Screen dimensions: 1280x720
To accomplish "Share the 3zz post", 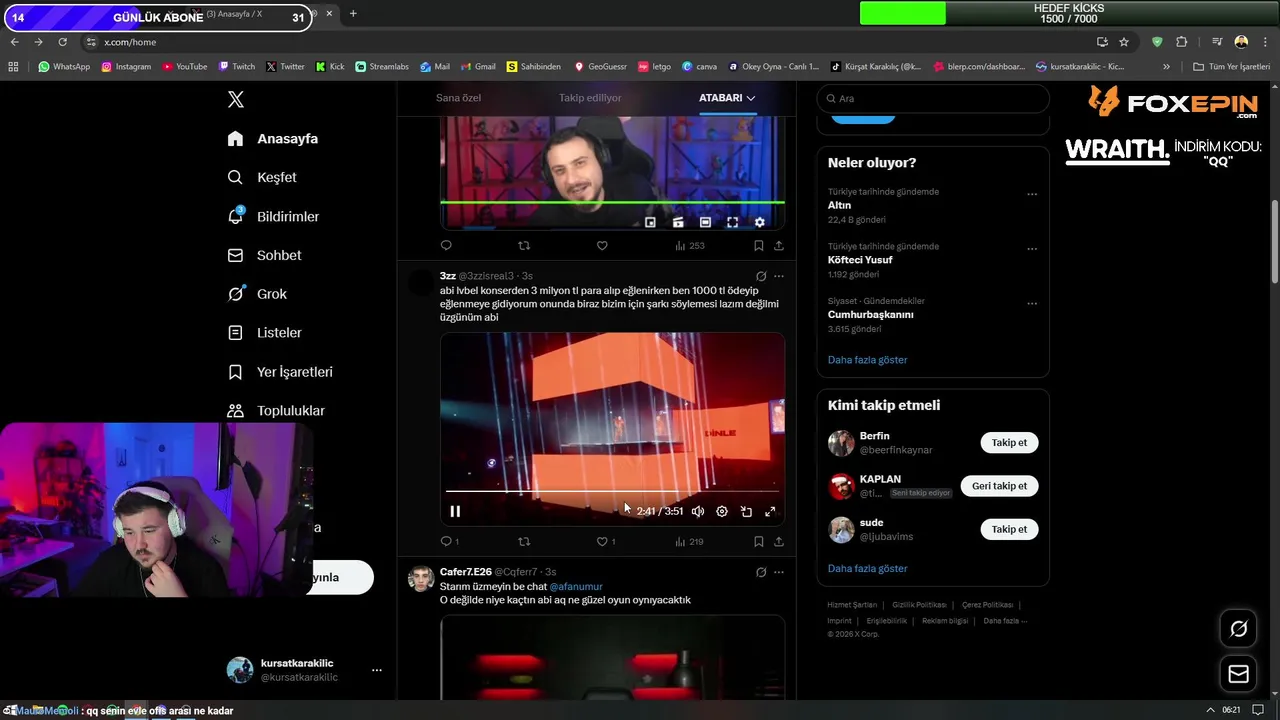I will click(x=779, y=541).
